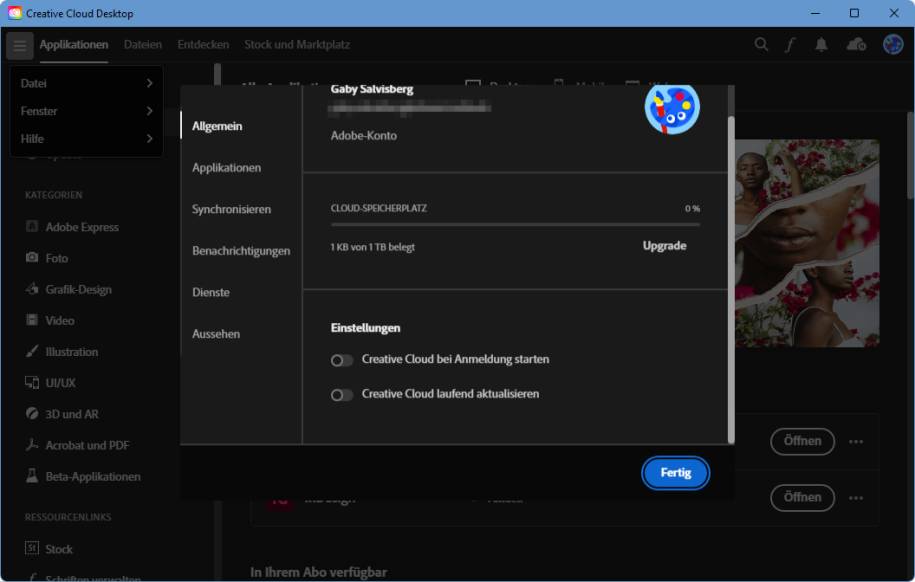The height and width of the screenshot is (582, 915).
Task: Click the cloud sync status icon
Action: click(855, 45)
